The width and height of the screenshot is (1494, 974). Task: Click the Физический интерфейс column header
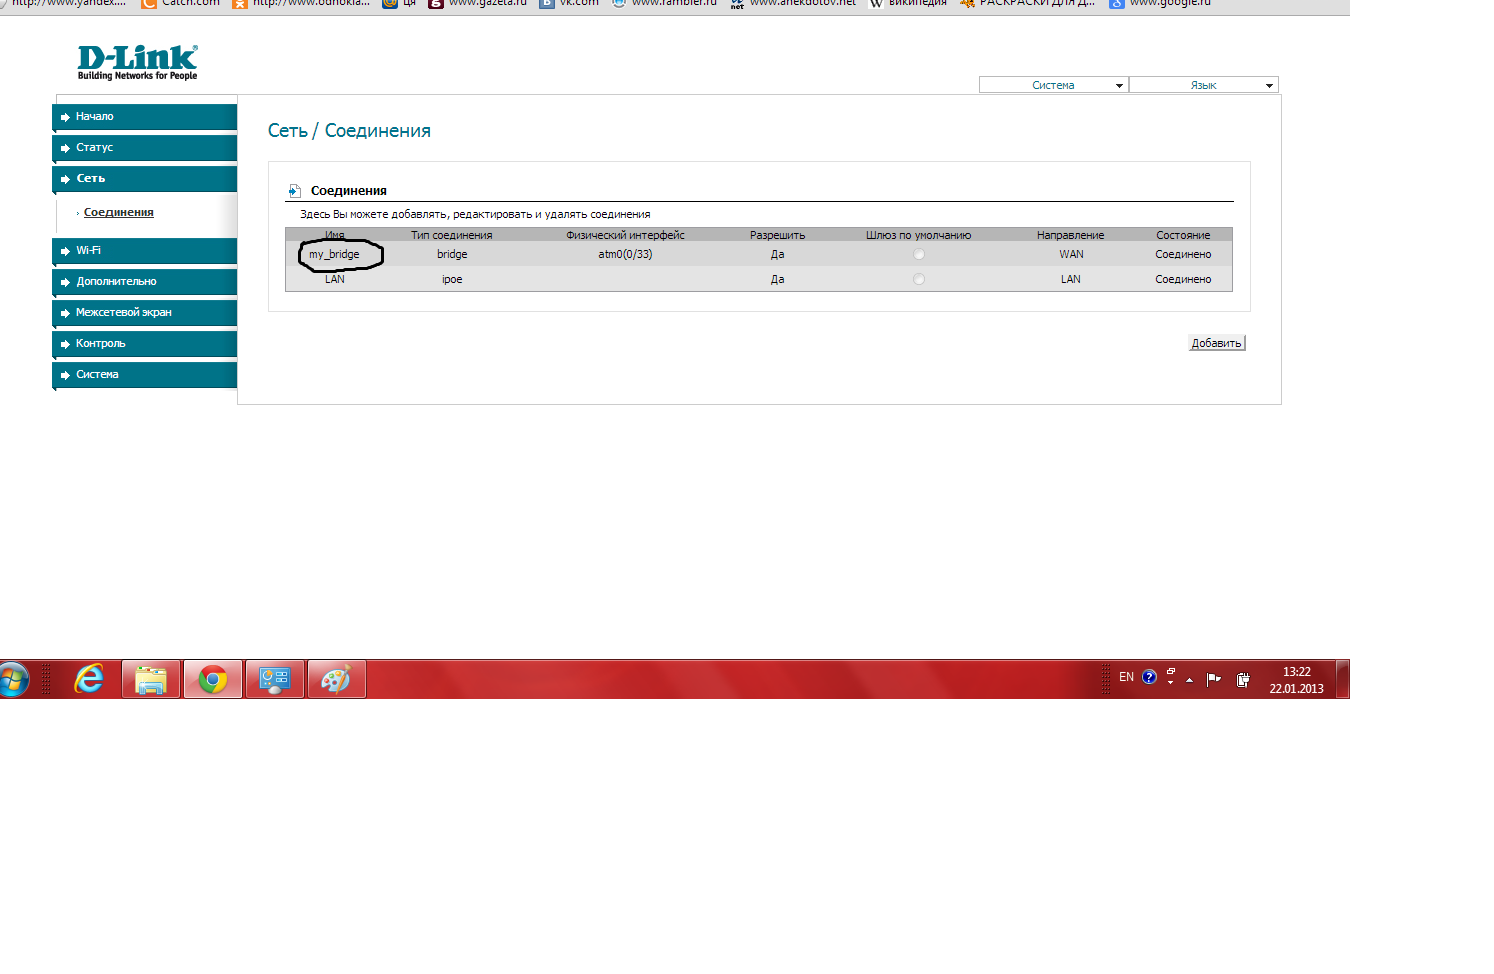[x=625, y=235]
